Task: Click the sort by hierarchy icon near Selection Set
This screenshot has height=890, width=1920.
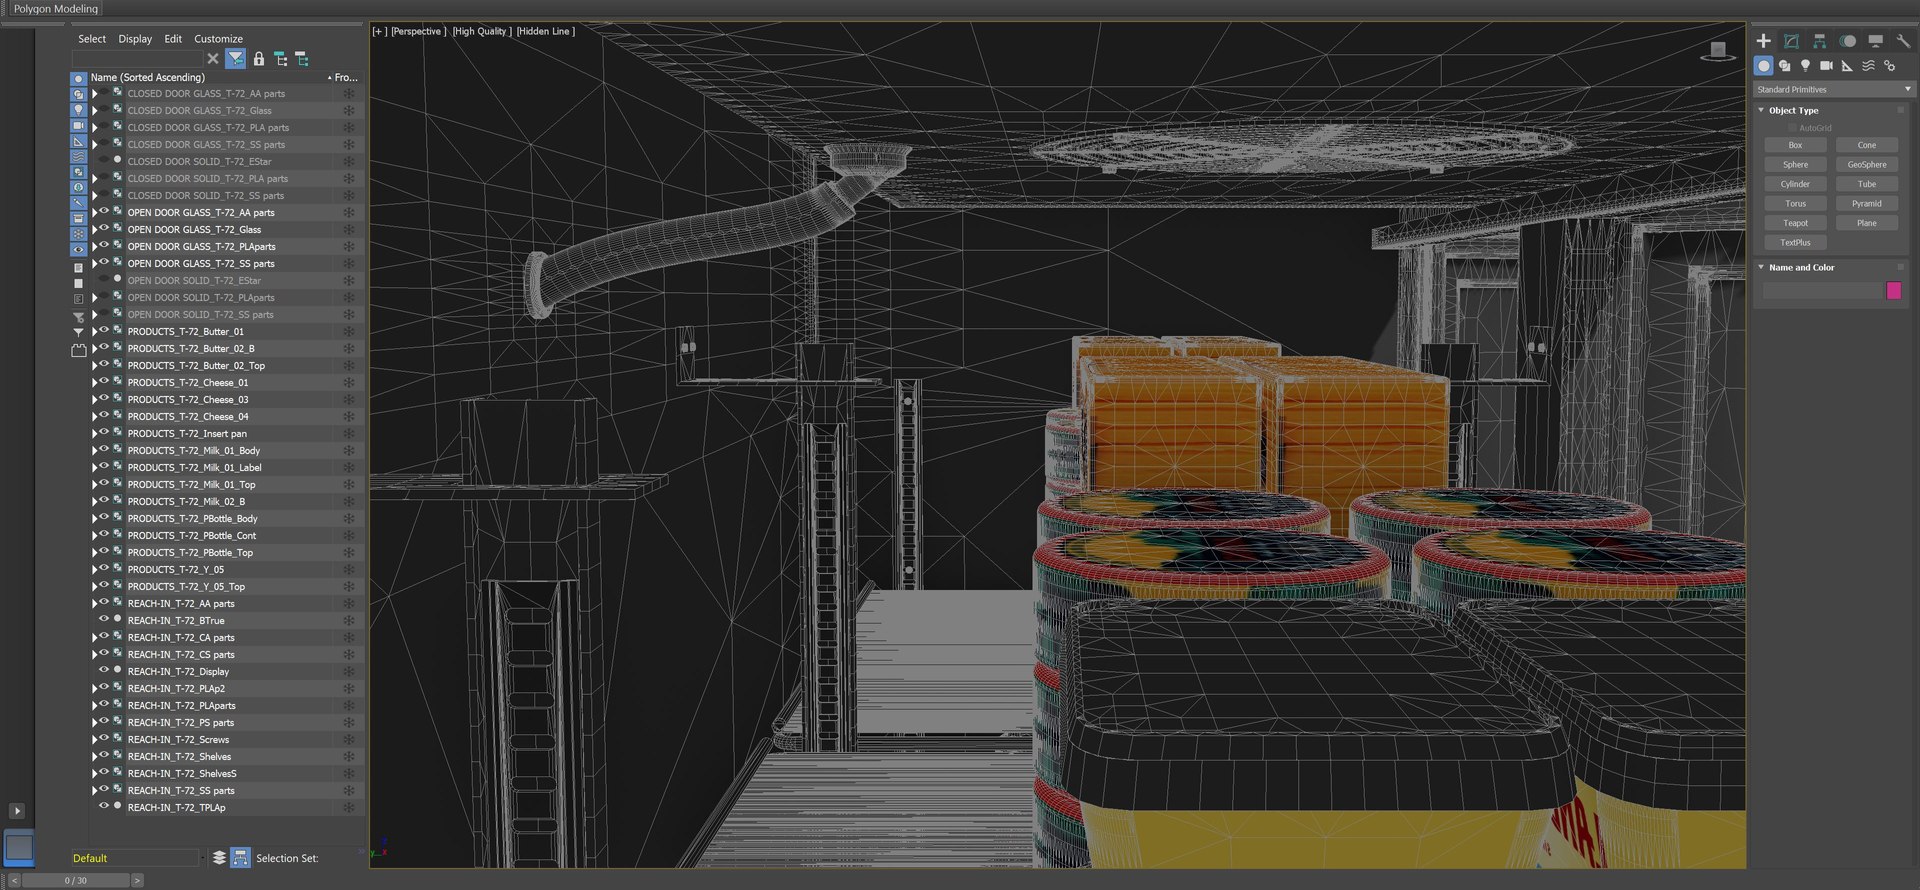Action: tap(240, 858)
